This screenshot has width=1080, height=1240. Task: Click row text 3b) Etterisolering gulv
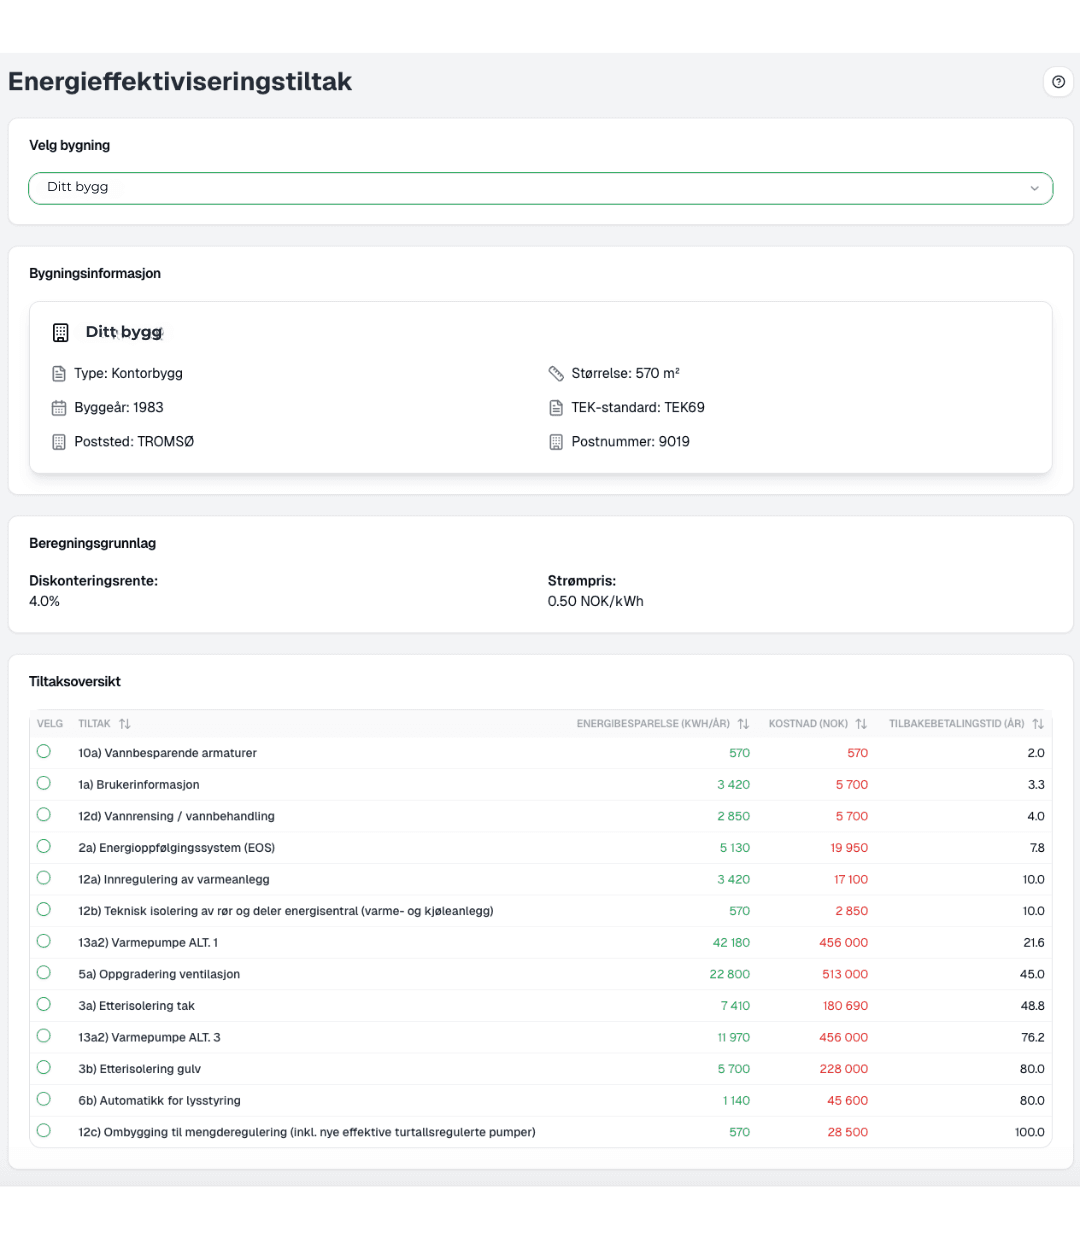140,1069
